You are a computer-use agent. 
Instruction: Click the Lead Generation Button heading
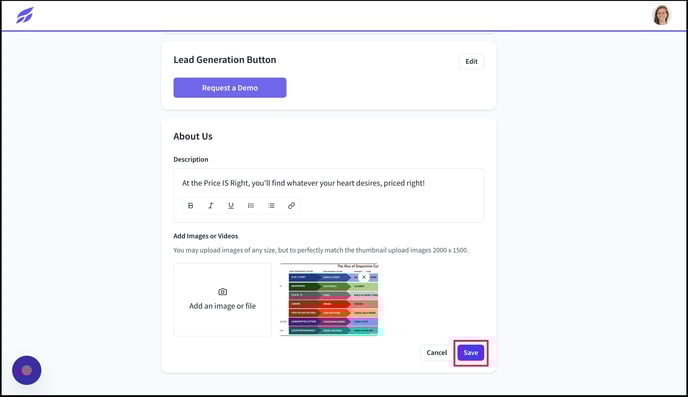225,60
